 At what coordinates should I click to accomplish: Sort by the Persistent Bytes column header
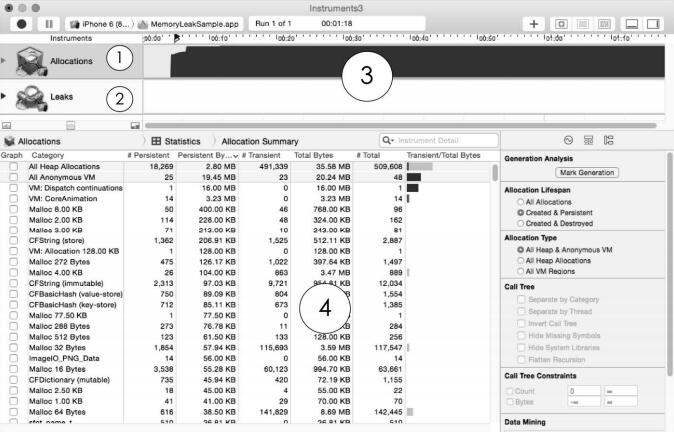[206, 155]
